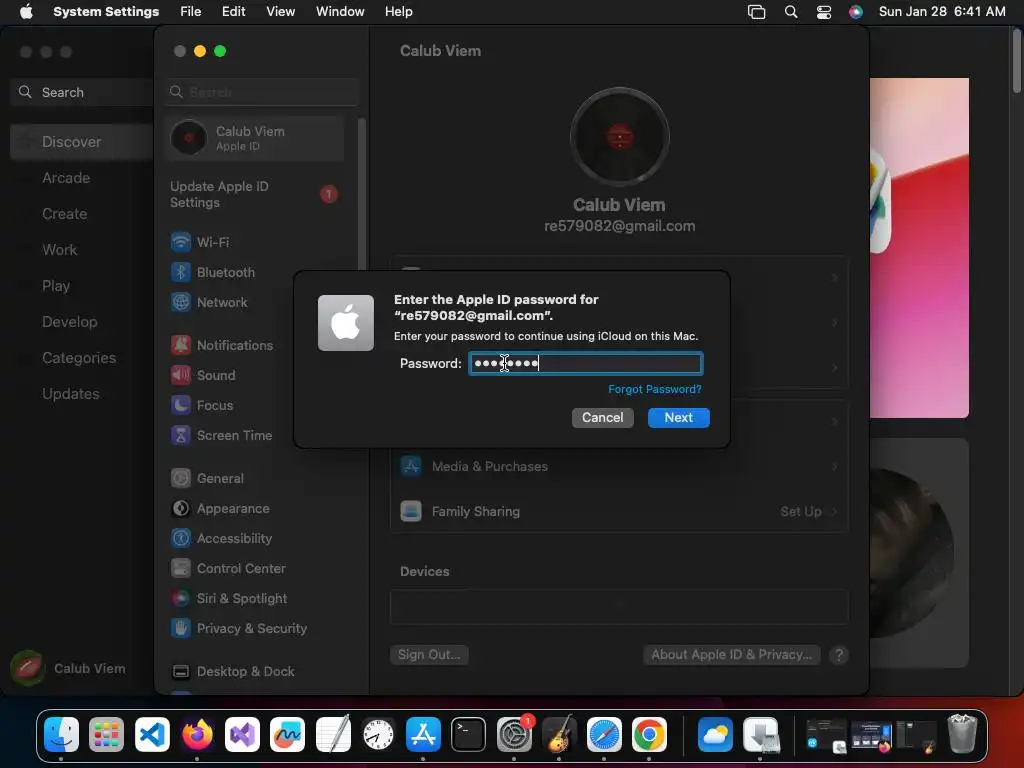Launch Visual Studio Code from the Dock
Image resolution: width=1024 pixels, height=768 pixels.
[x=152, y=734]
